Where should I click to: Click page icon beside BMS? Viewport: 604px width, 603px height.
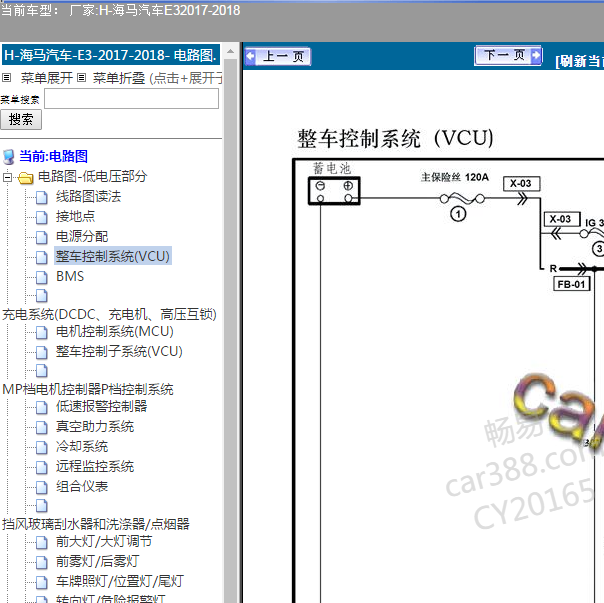coord(42,277)
